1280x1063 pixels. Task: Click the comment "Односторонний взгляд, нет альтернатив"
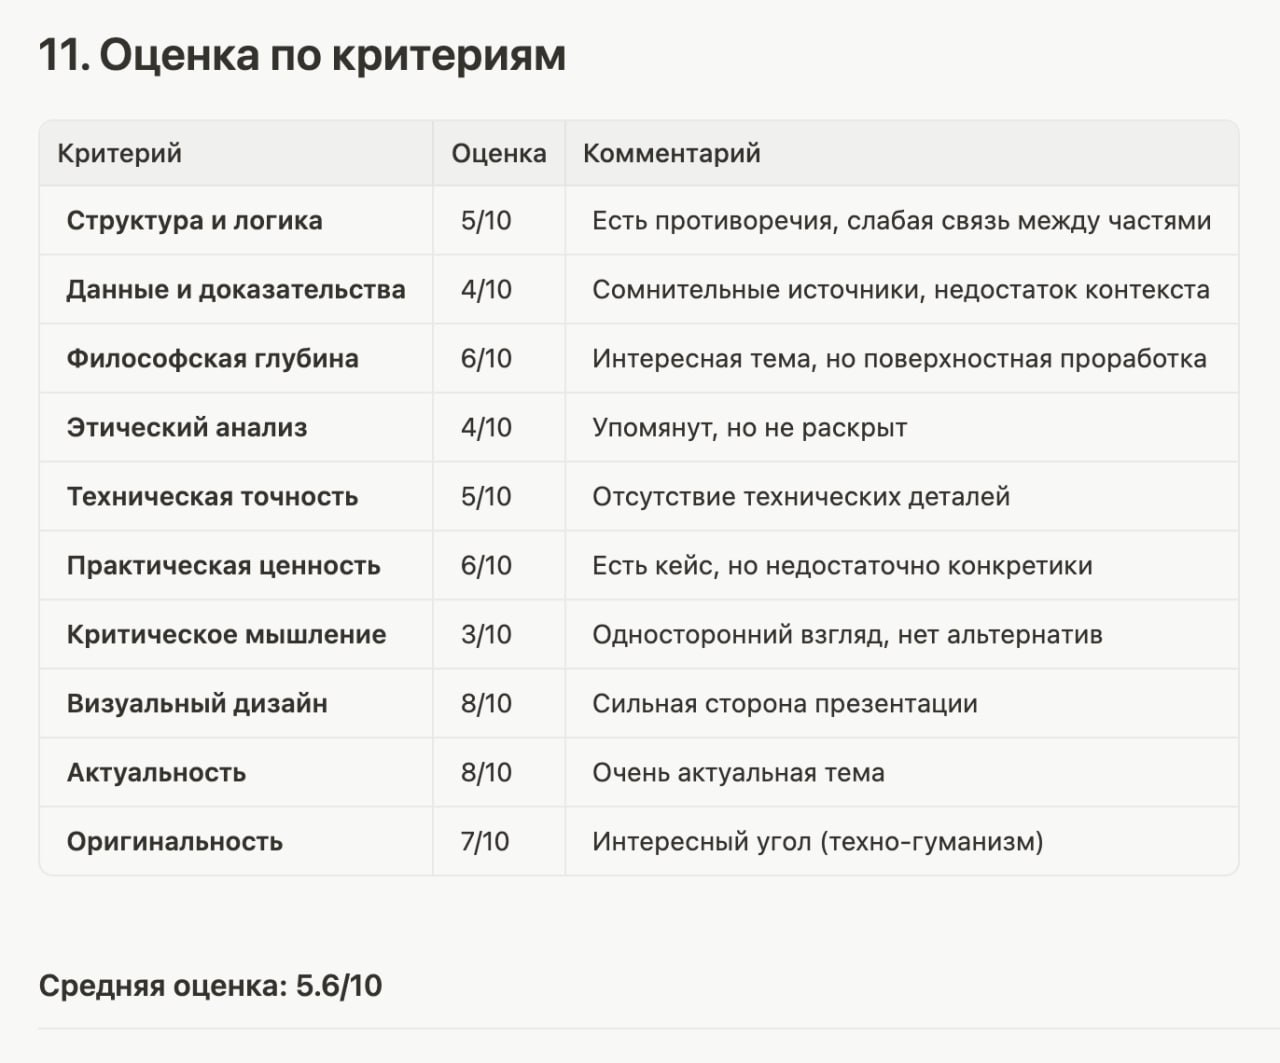click(x=847, y=635)
